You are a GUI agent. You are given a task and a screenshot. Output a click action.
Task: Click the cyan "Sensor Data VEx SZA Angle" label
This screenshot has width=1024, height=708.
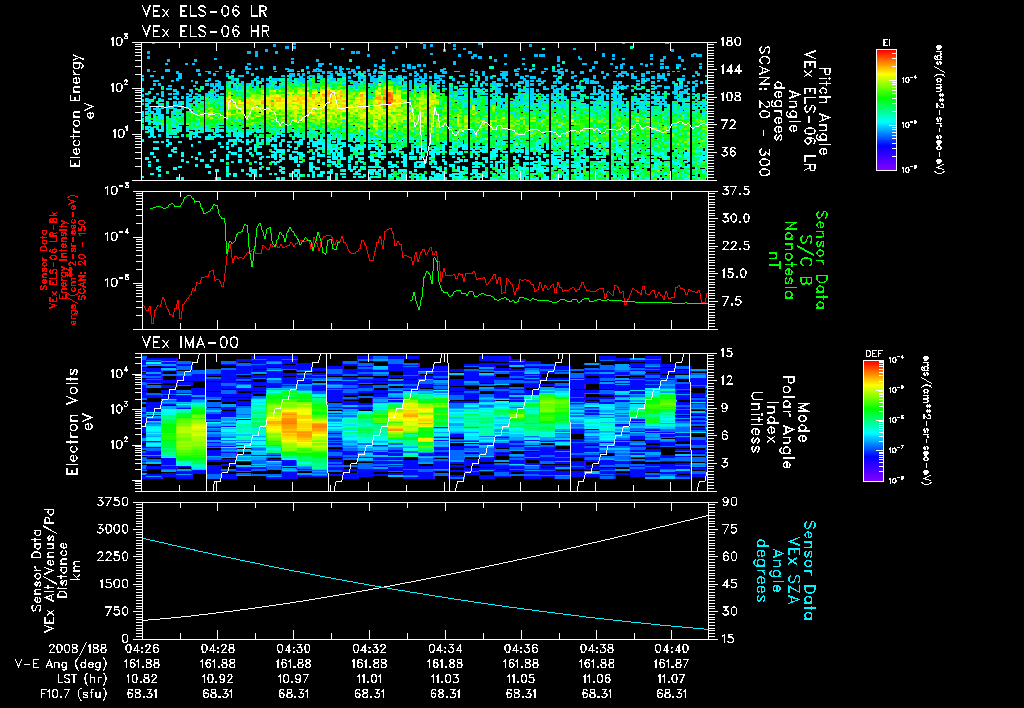tap(784, 570)
